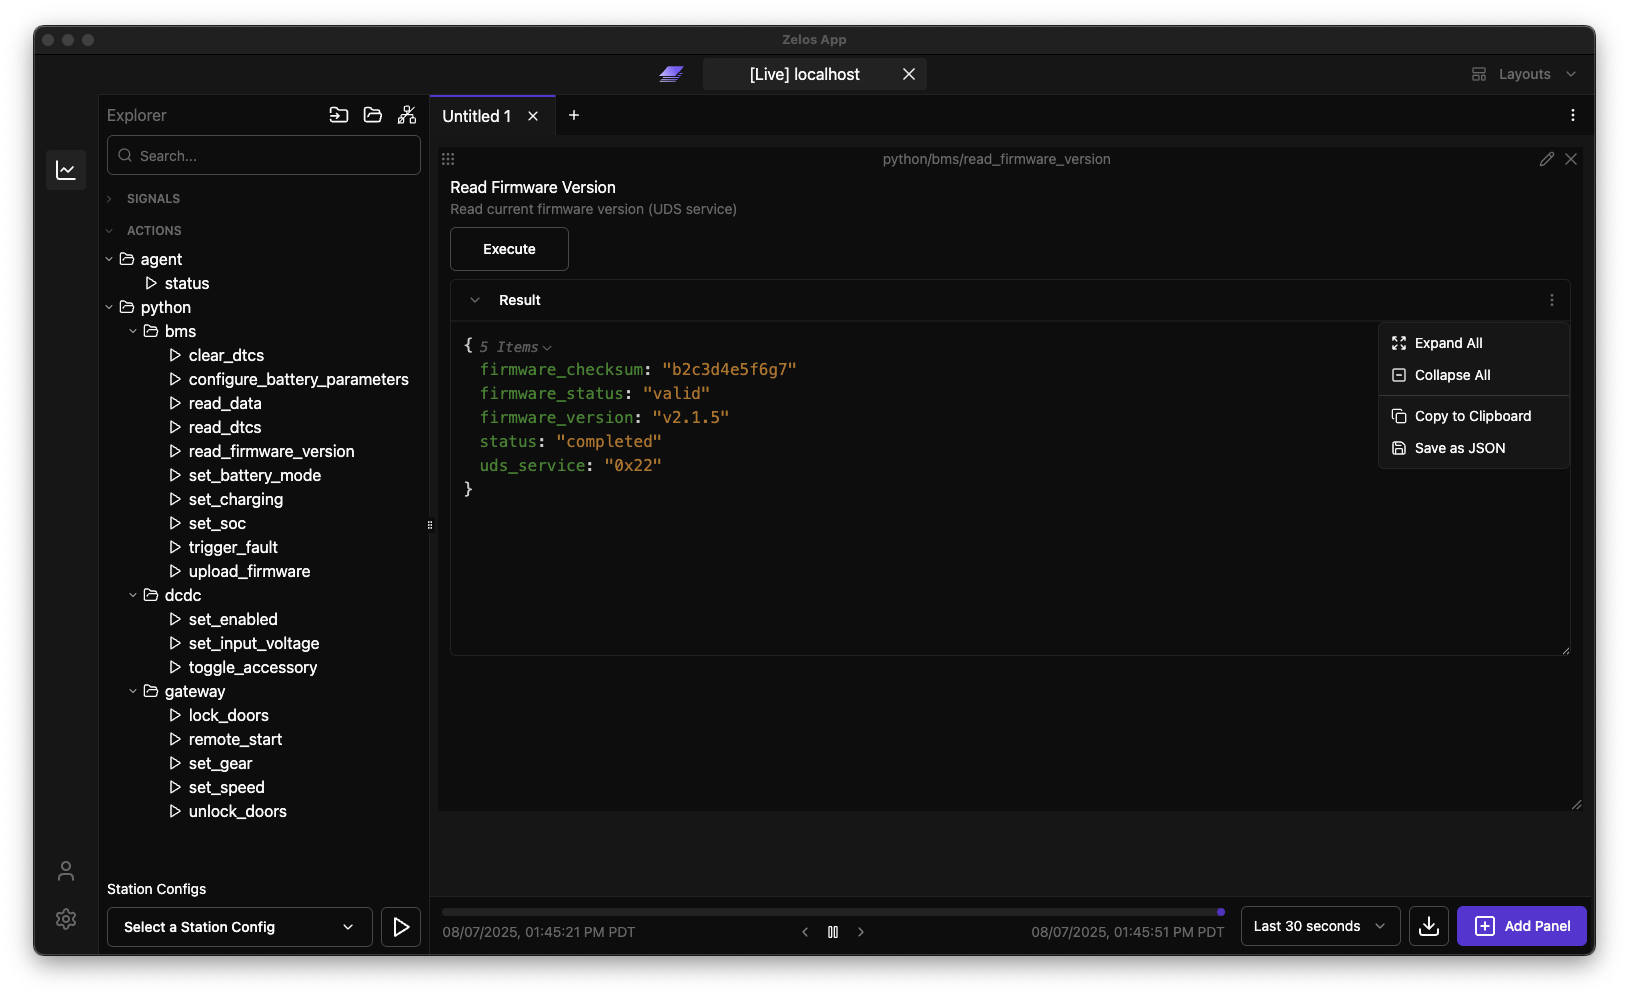This screenshot has height=997, width=1629.
Task: Select the clear_dtcs action
Action: point(226,355)
